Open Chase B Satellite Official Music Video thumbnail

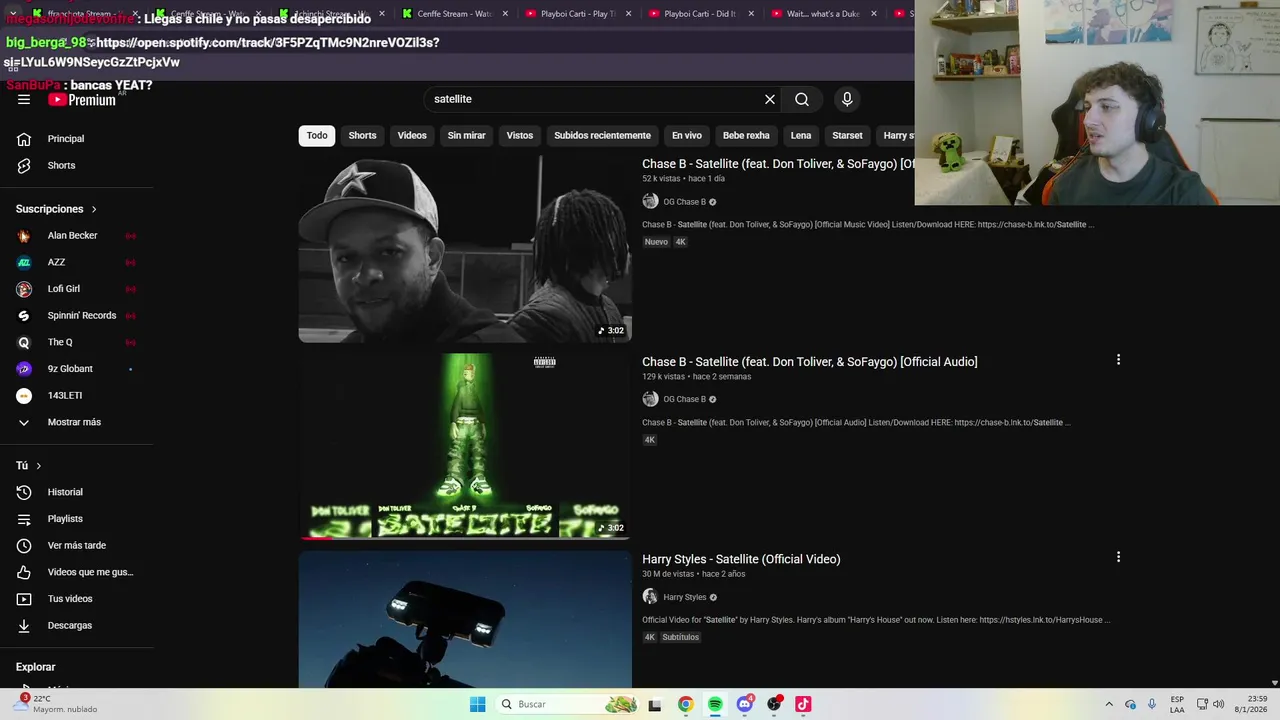(465, 249)
